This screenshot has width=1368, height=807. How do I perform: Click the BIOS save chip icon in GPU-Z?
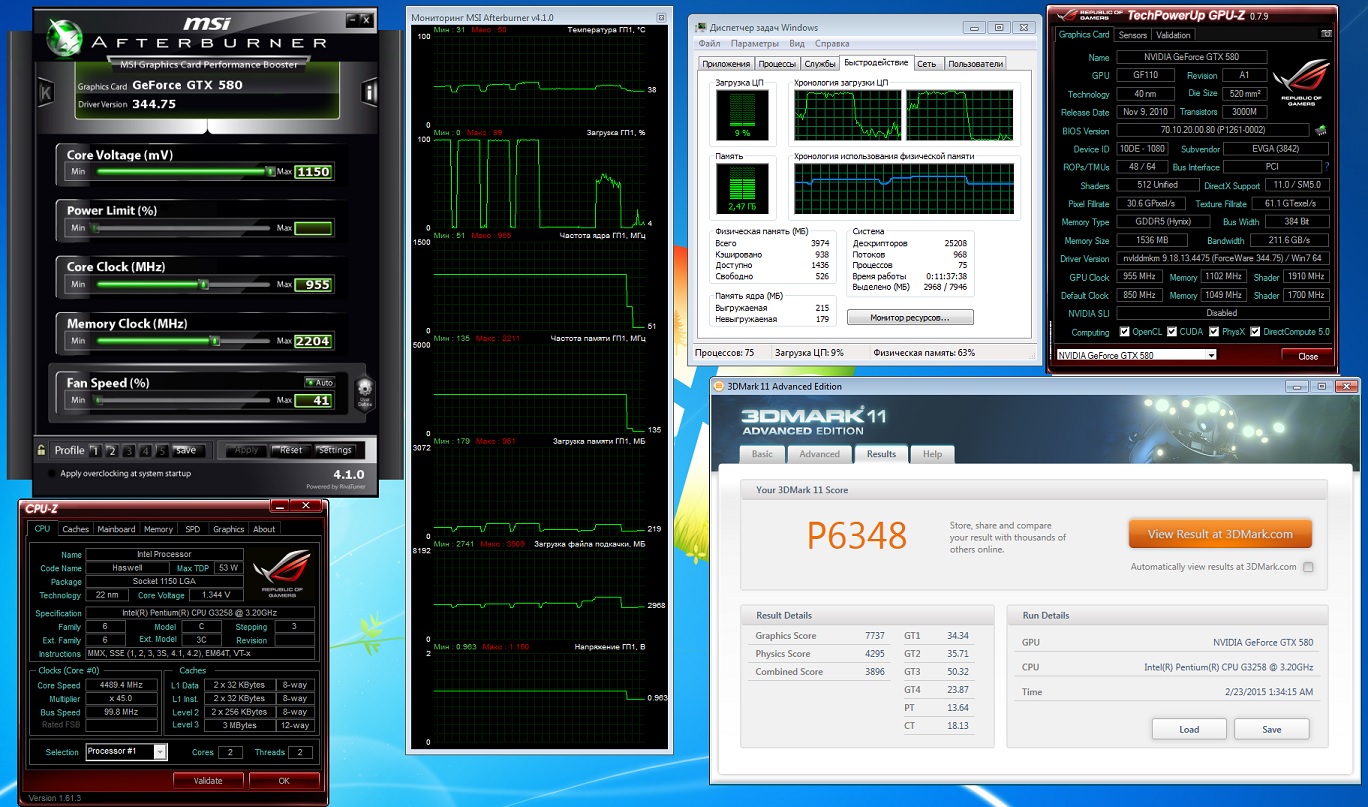(1321, 130)
